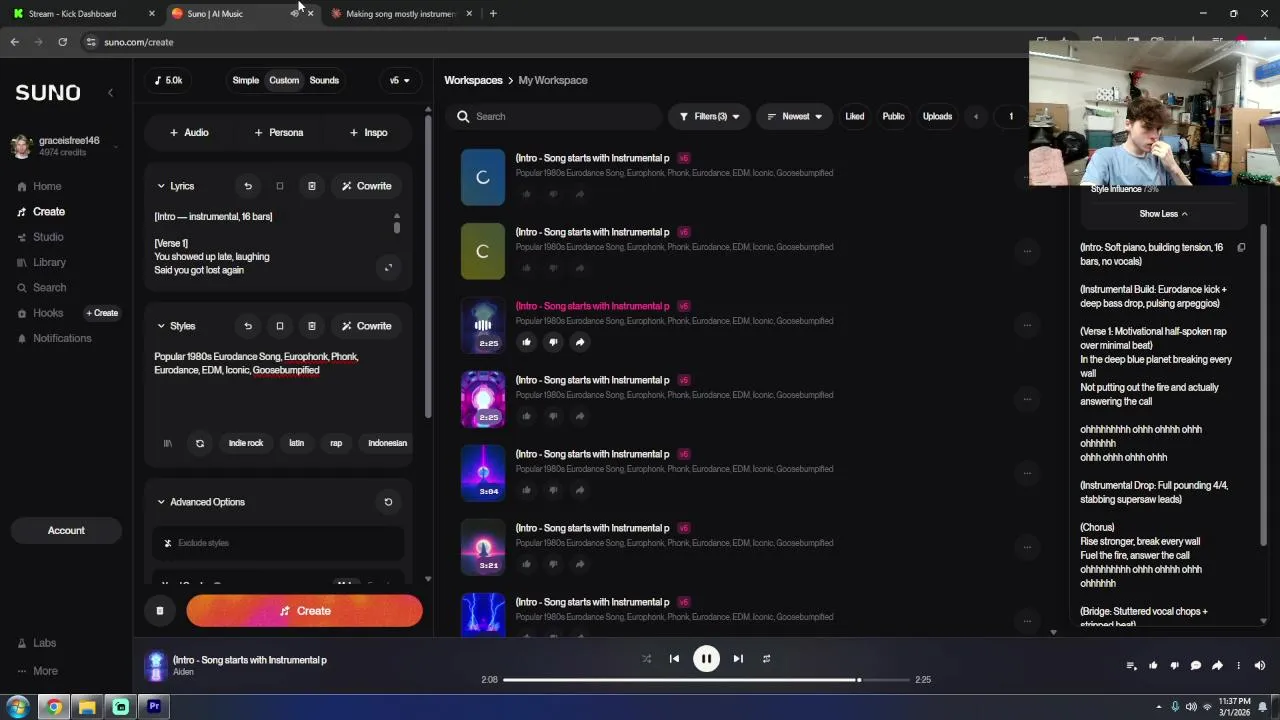
Task: Open the v6 model version dropdown
Action: point(399,80)
